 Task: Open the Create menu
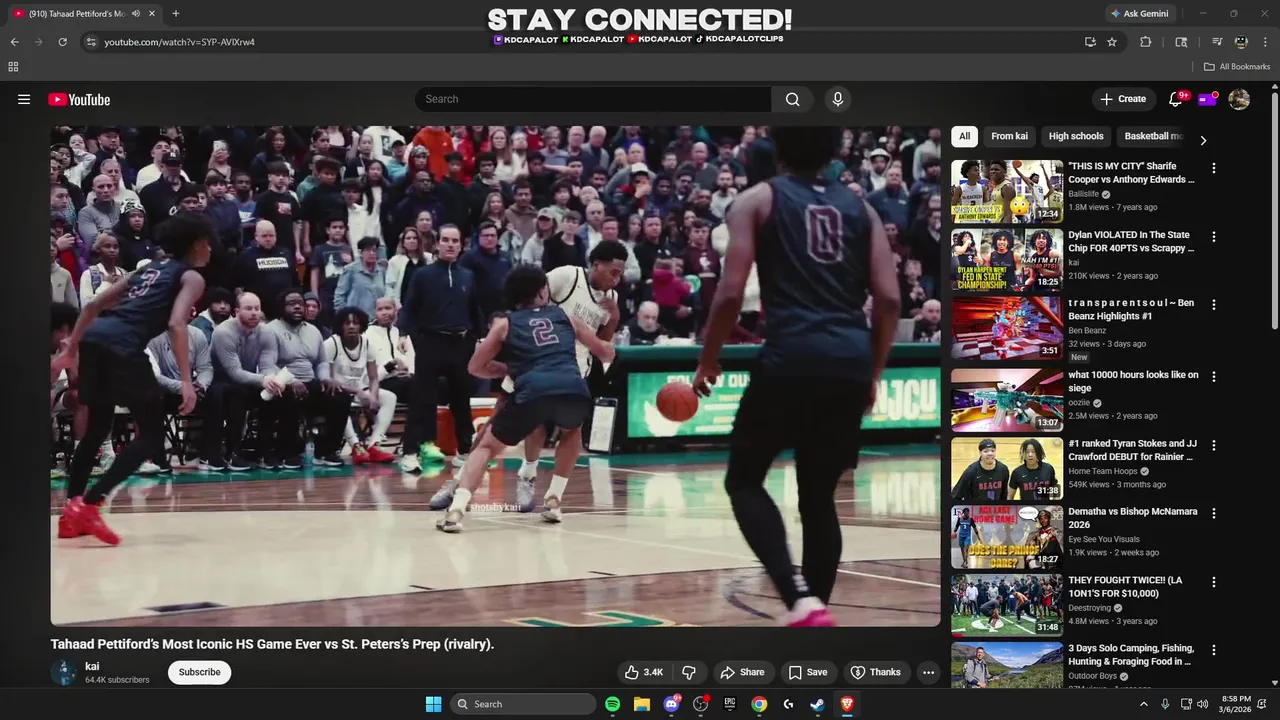coord(1123,99)
